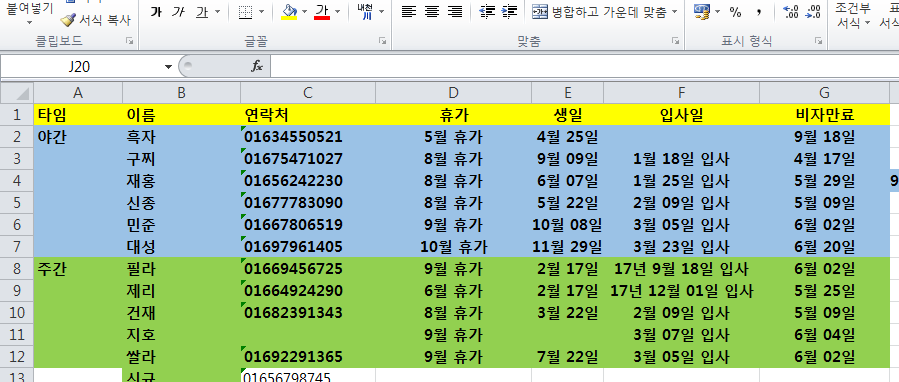Click the 연락처 header cell
The height and width of the screenshot is (382, 899).
(x=308, y=115)
